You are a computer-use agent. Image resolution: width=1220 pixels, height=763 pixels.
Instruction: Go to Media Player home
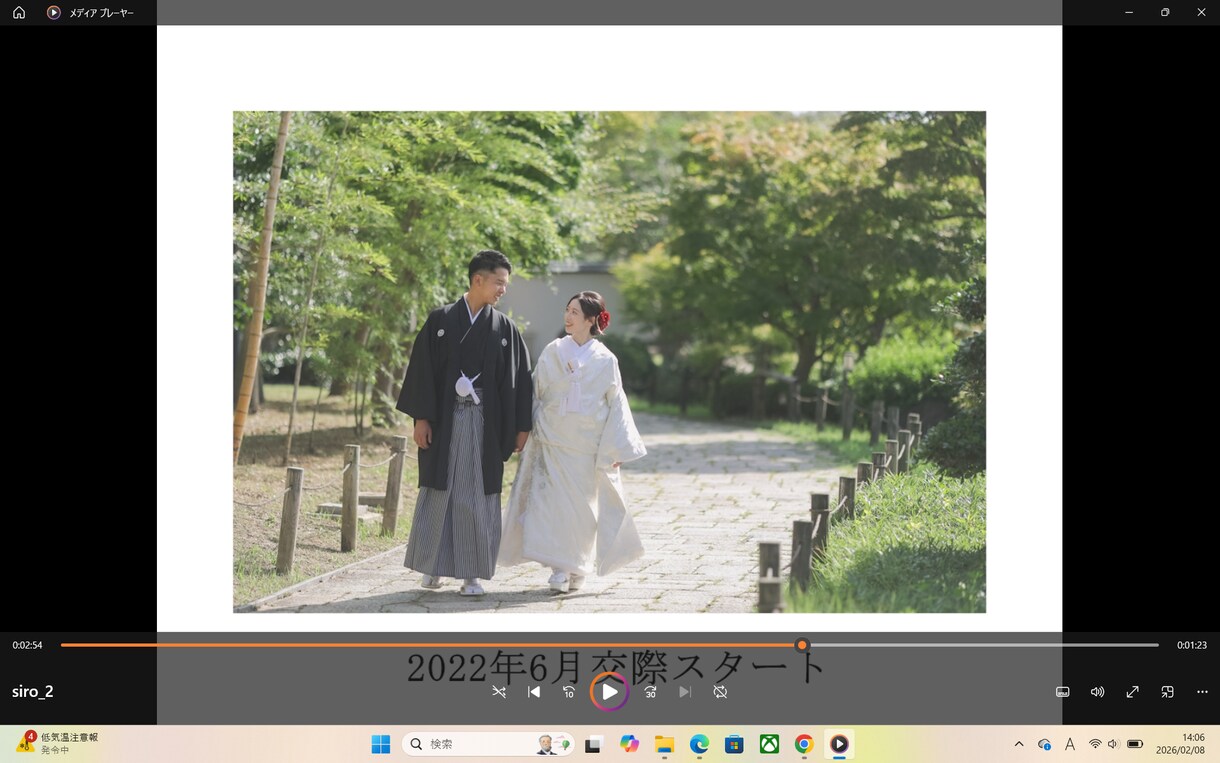[x=18, y=13]
